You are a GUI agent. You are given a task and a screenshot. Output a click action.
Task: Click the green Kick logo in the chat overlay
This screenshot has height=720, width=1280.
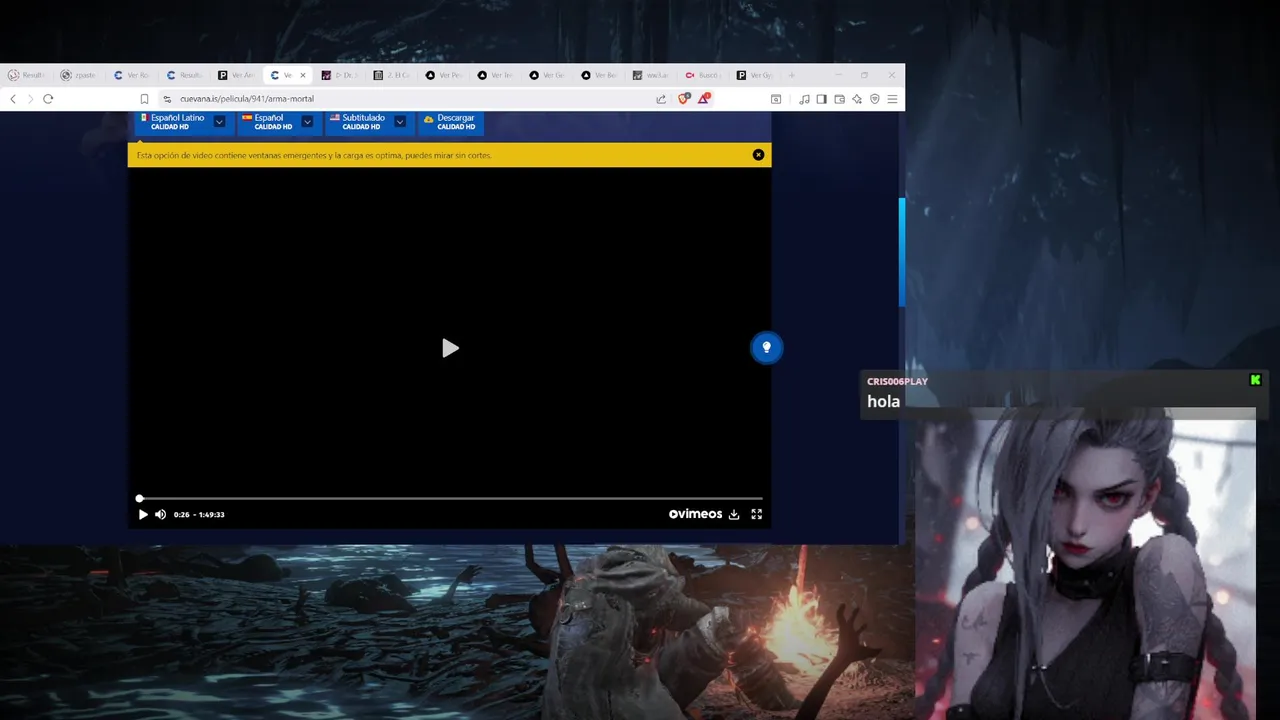coord(1255,380)
